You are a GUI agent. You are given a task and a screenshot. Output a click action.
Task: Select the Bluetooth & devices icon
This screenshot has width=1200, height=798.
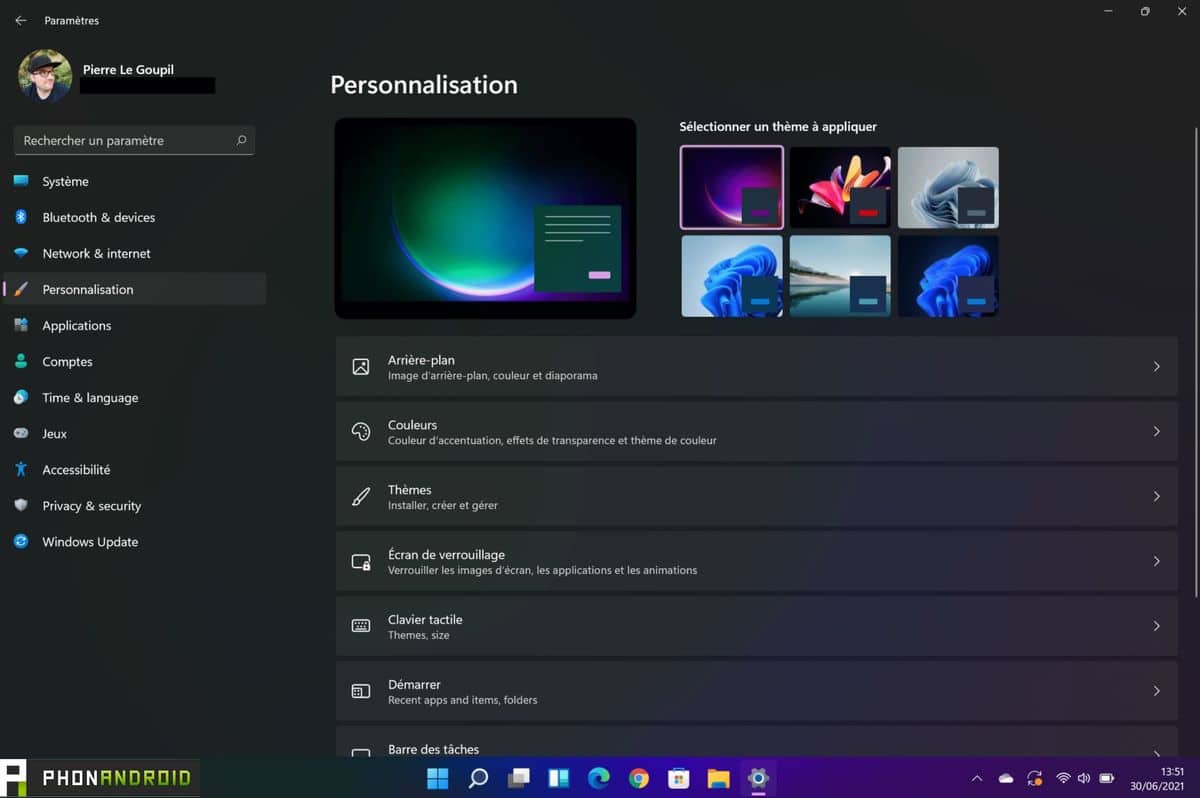coord(21,217)
